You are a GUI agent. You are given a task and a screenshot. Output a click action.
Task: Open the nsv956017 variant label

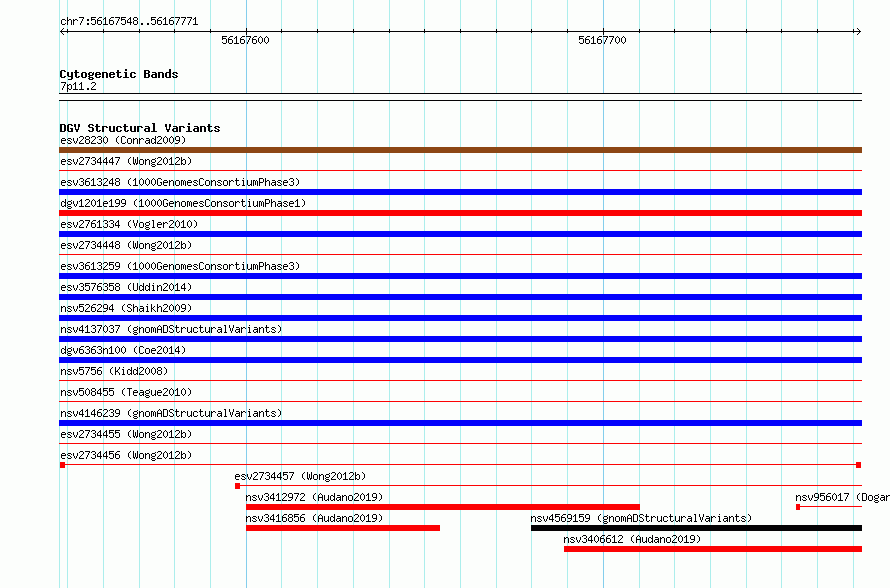842,497
